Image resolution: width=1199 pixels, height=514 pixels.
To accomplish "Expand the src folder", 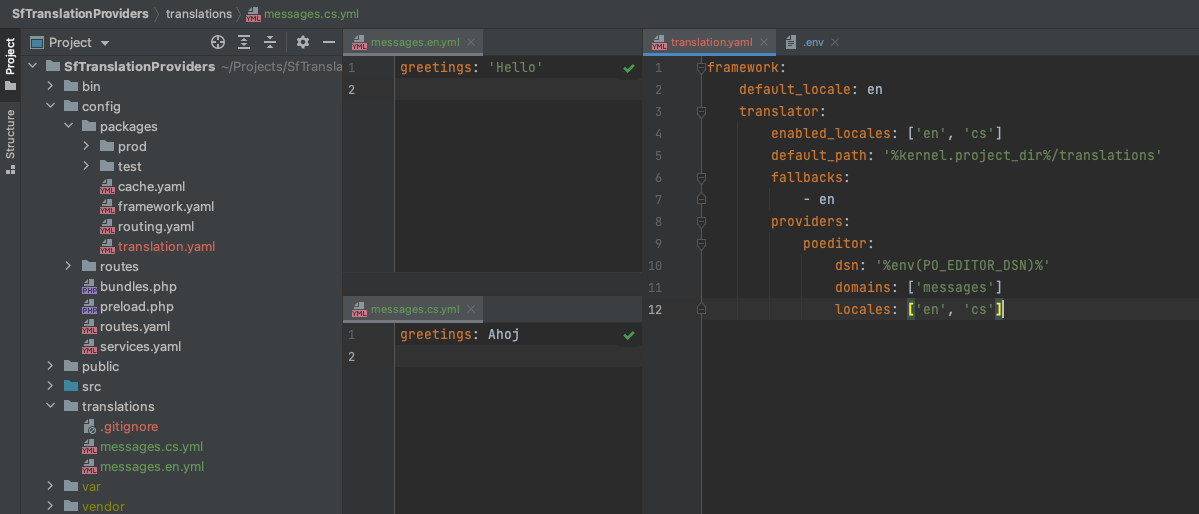I will (50, 386).
